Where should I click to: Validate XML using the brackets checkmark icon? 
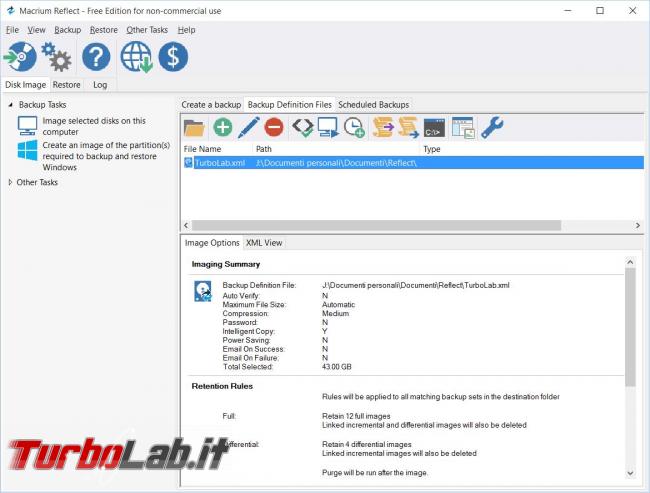coord(302,127)
